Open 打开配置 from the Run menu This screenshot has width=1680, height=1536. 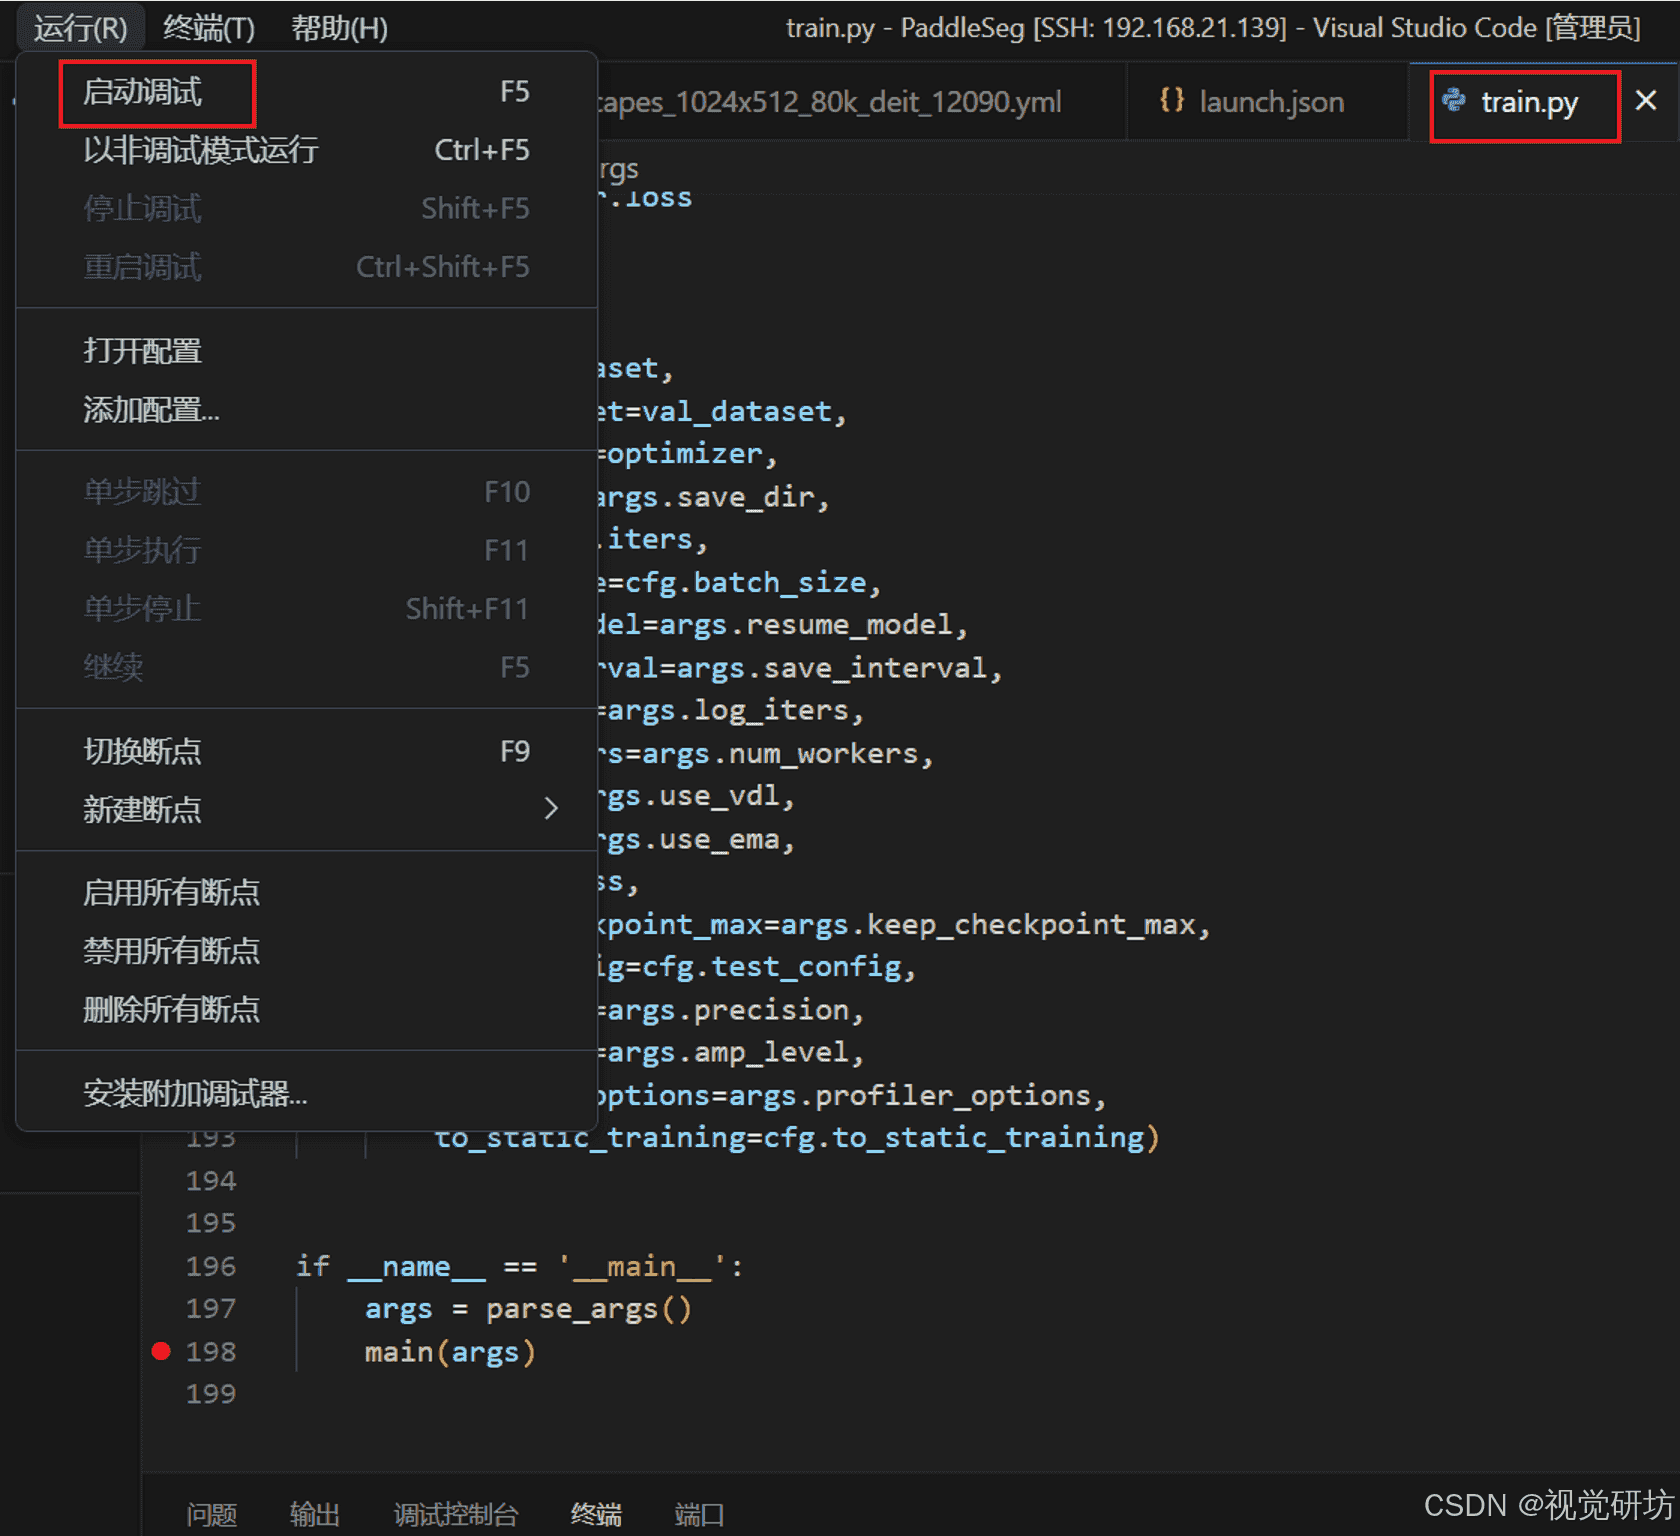pos(142,350)
